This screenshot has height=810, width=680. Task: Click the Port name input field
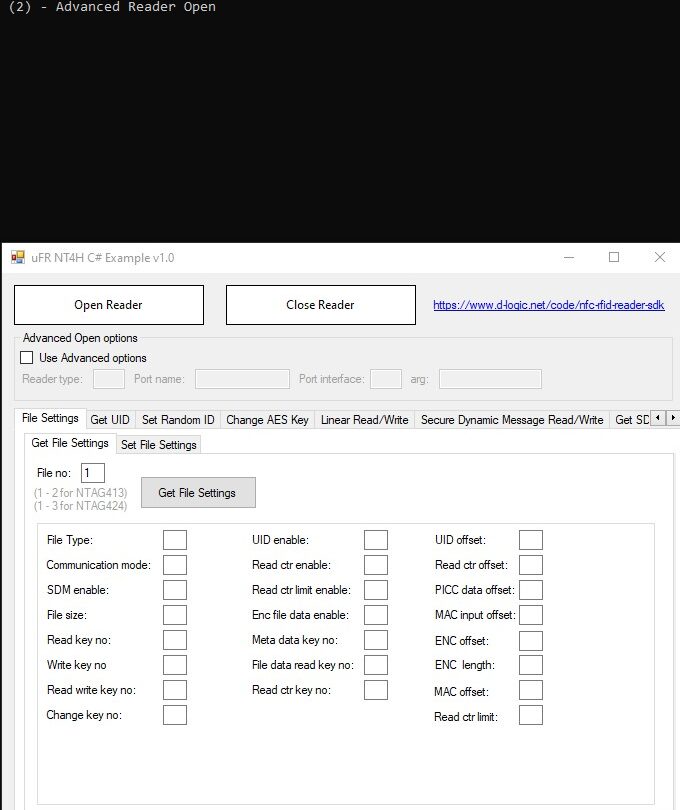pyautogui.click(x=242, y=379)
